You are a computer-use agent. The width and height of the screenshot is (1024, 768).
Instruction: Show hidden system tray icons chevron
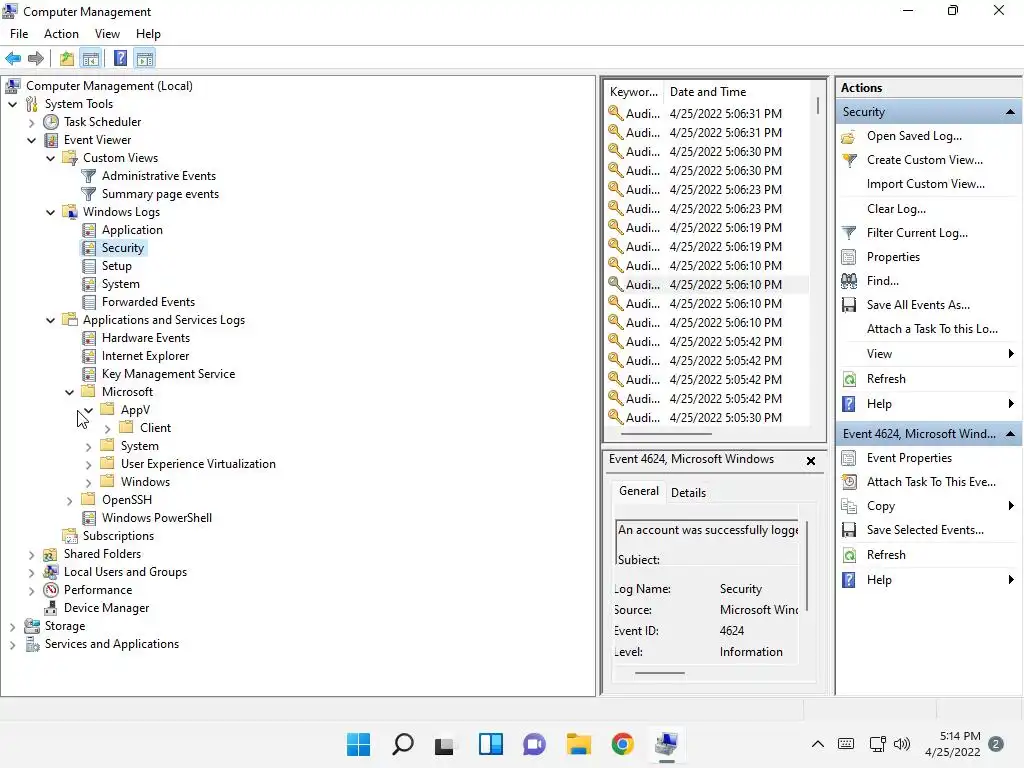[x=818, y=744]
